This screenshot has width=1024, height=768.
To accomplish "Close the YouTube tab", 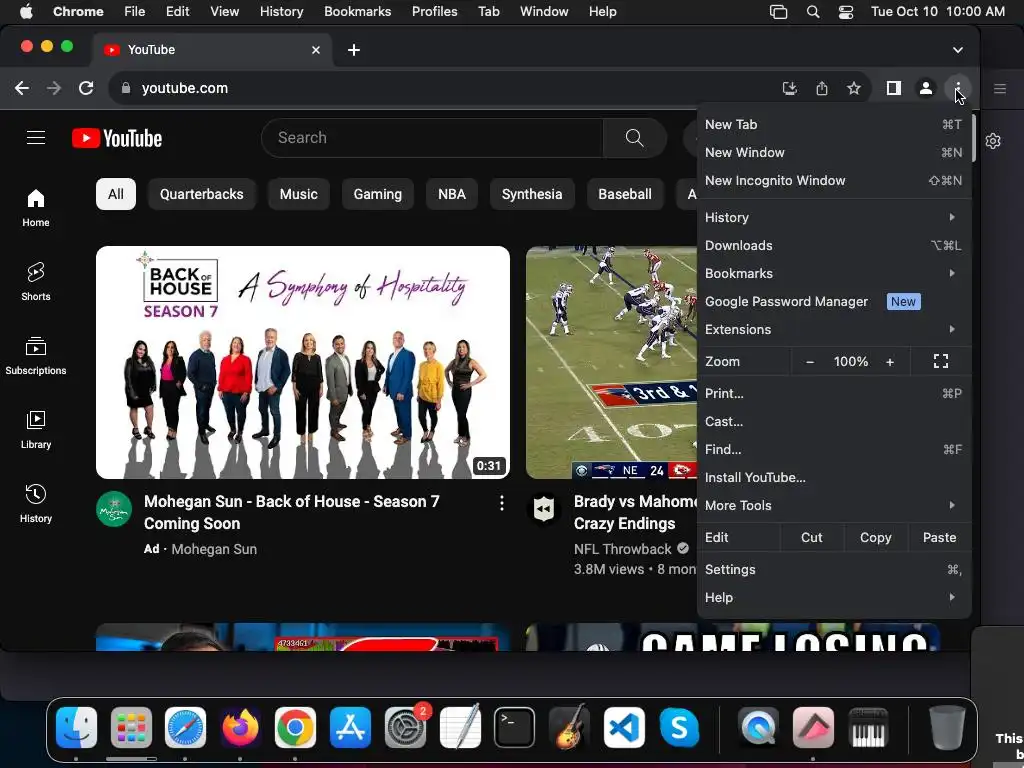I will pos(316,50).
